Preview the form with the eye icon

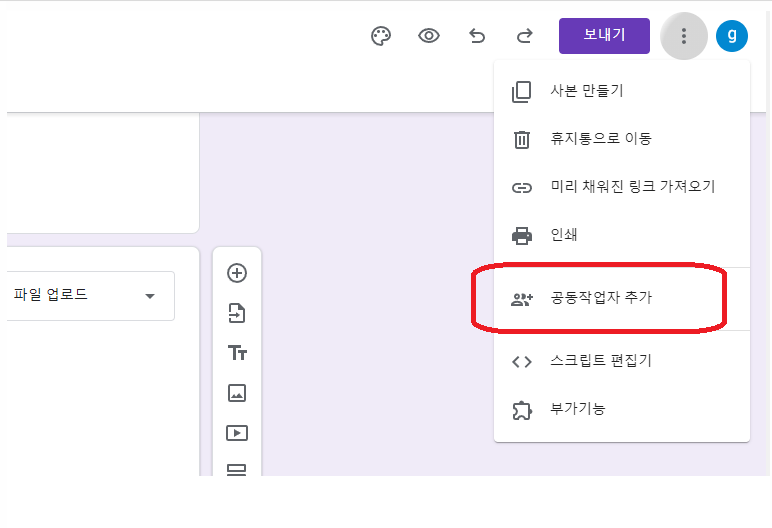coord(429,36)
